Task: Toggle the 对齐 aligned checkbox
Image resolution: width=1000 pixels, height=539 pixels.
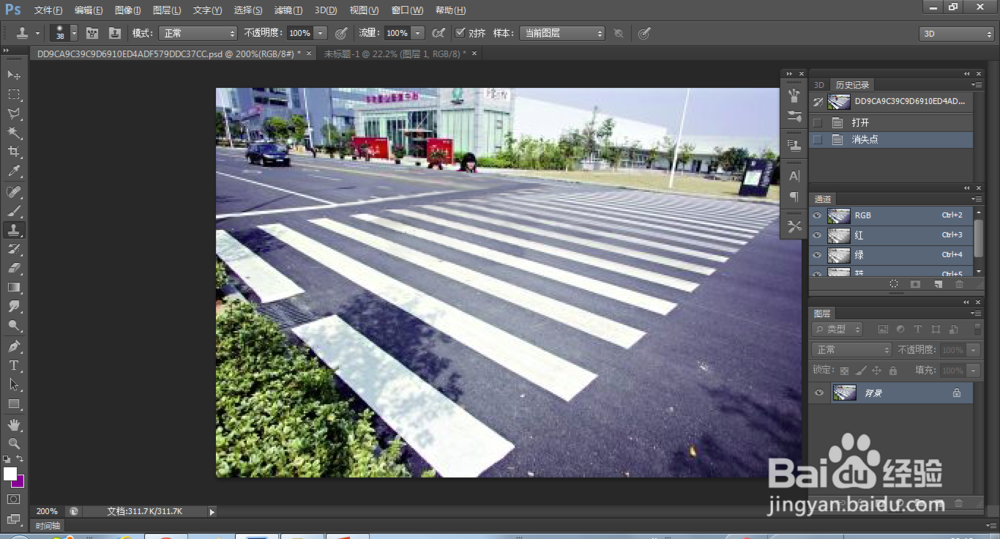Action: (460, 33)
